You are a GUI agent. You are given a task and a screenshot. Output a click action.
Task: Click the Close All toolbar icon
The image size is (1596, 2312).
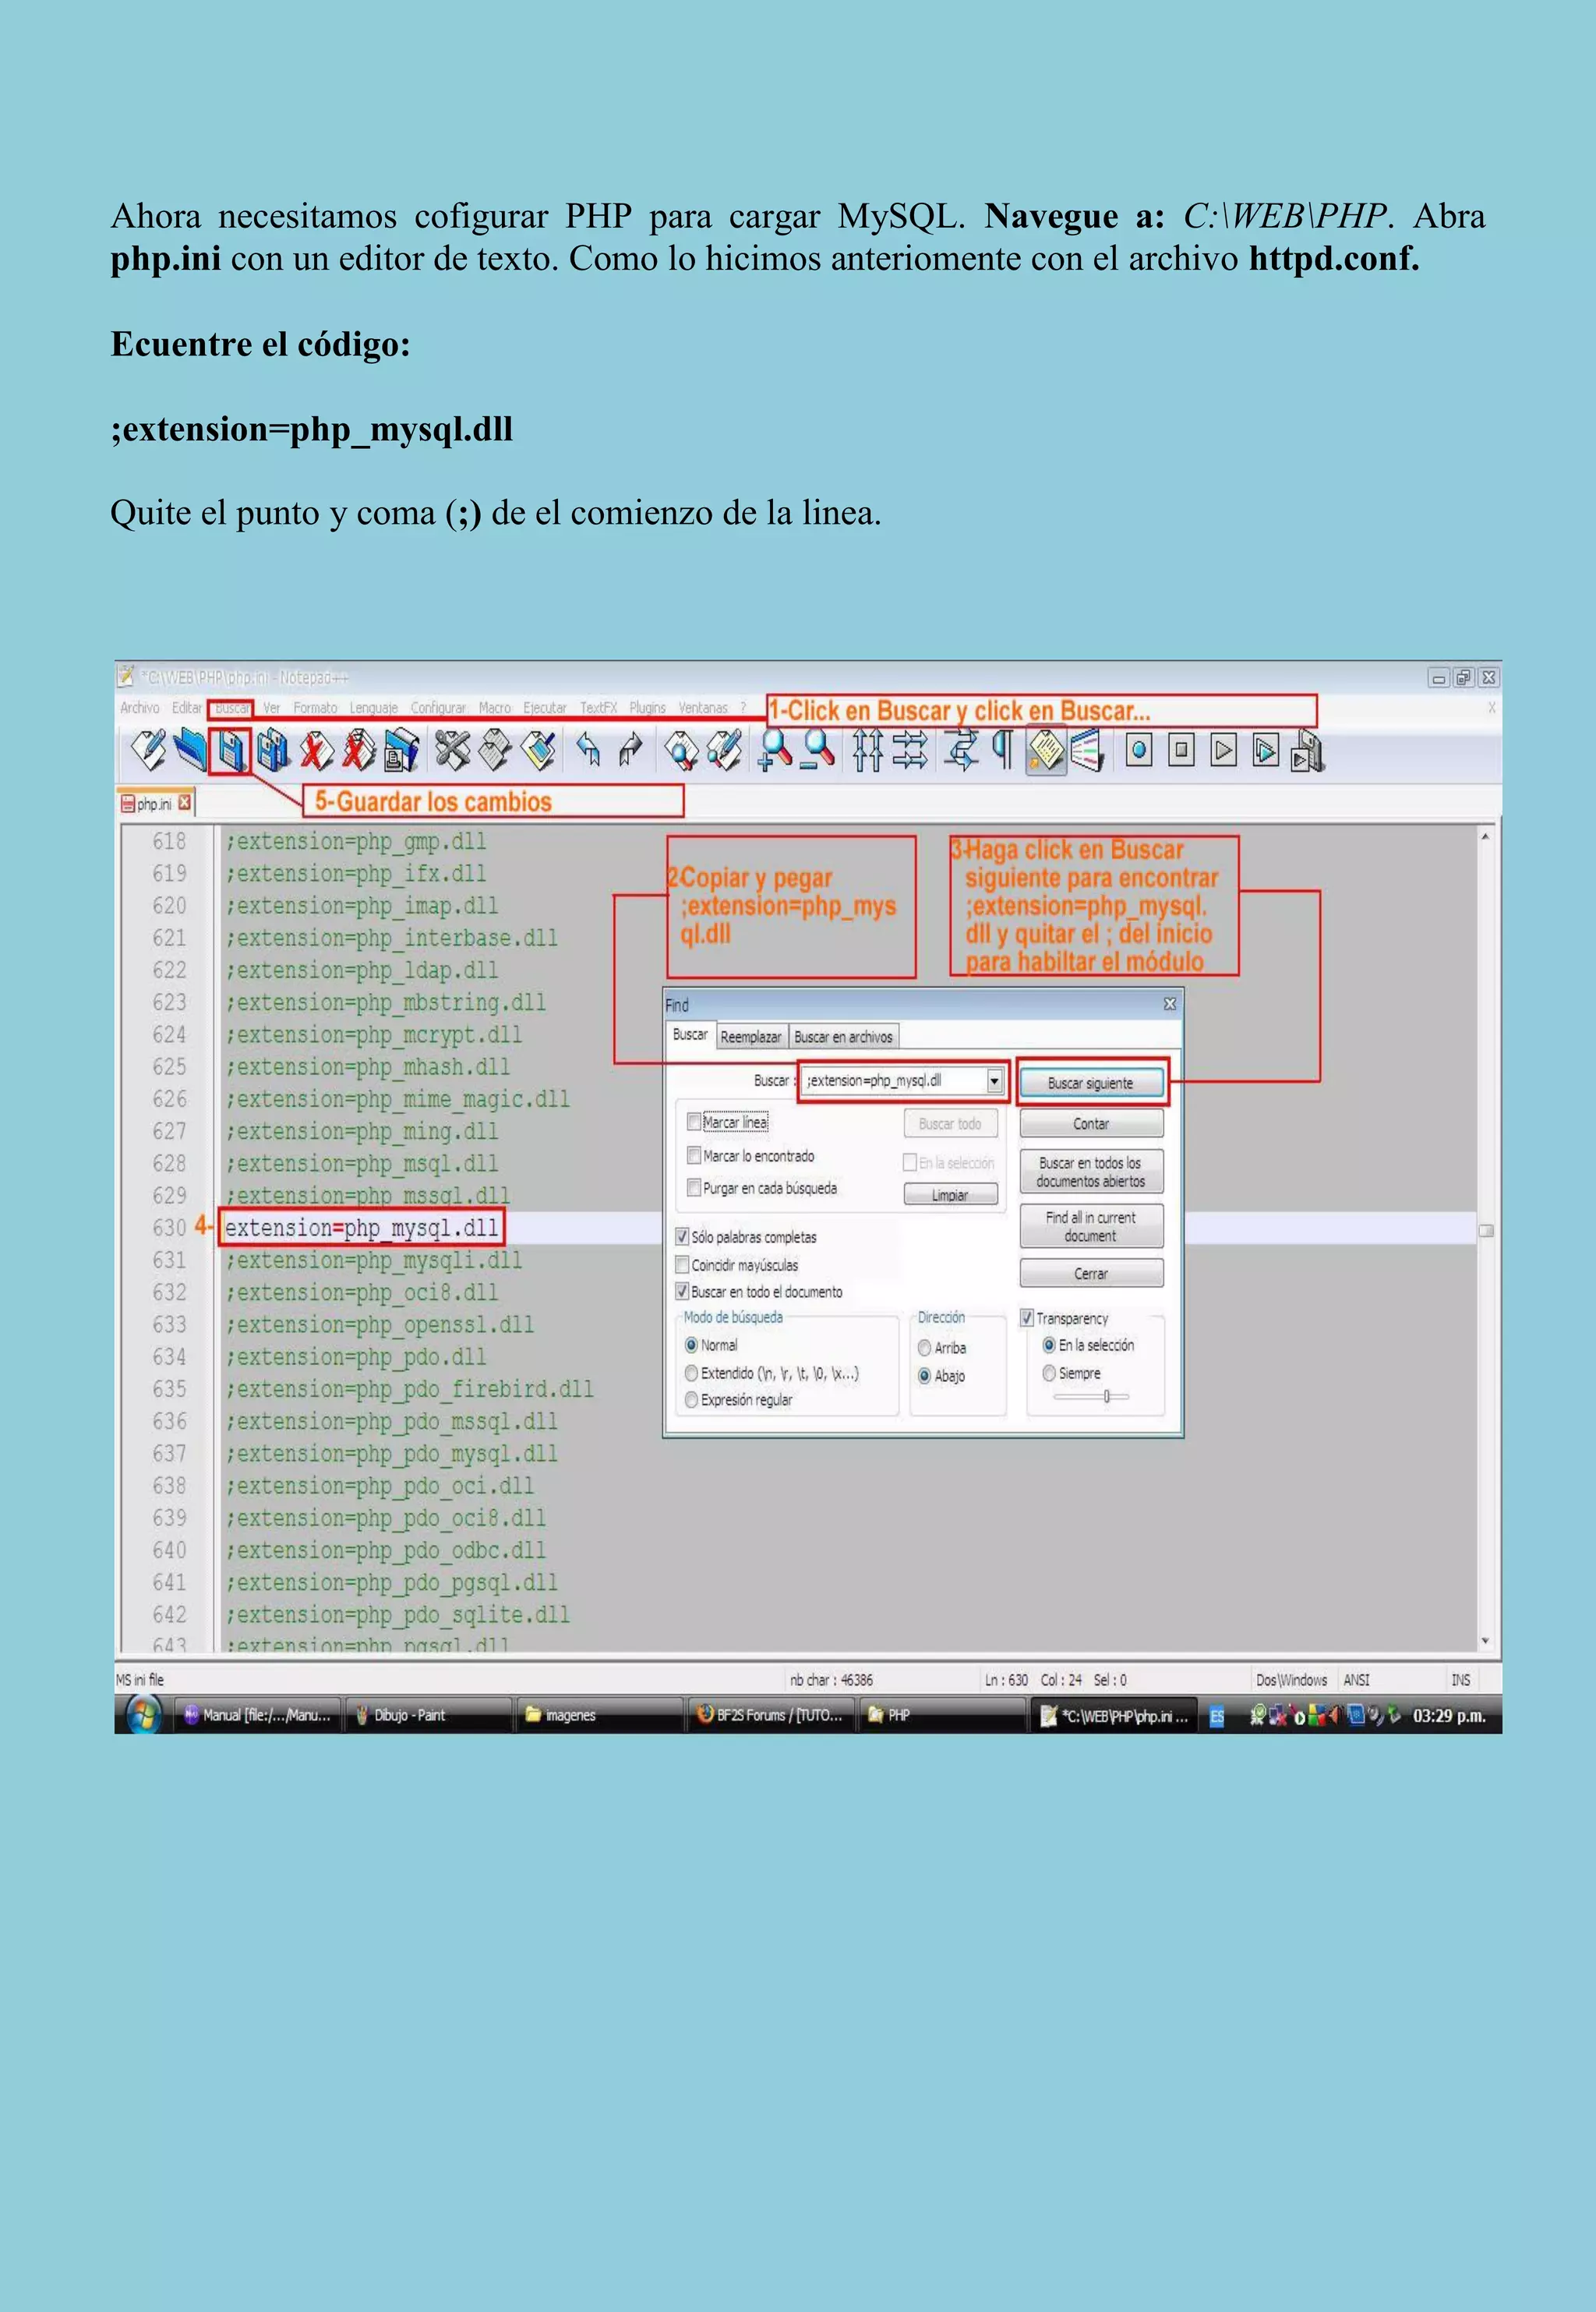point(358,750)
